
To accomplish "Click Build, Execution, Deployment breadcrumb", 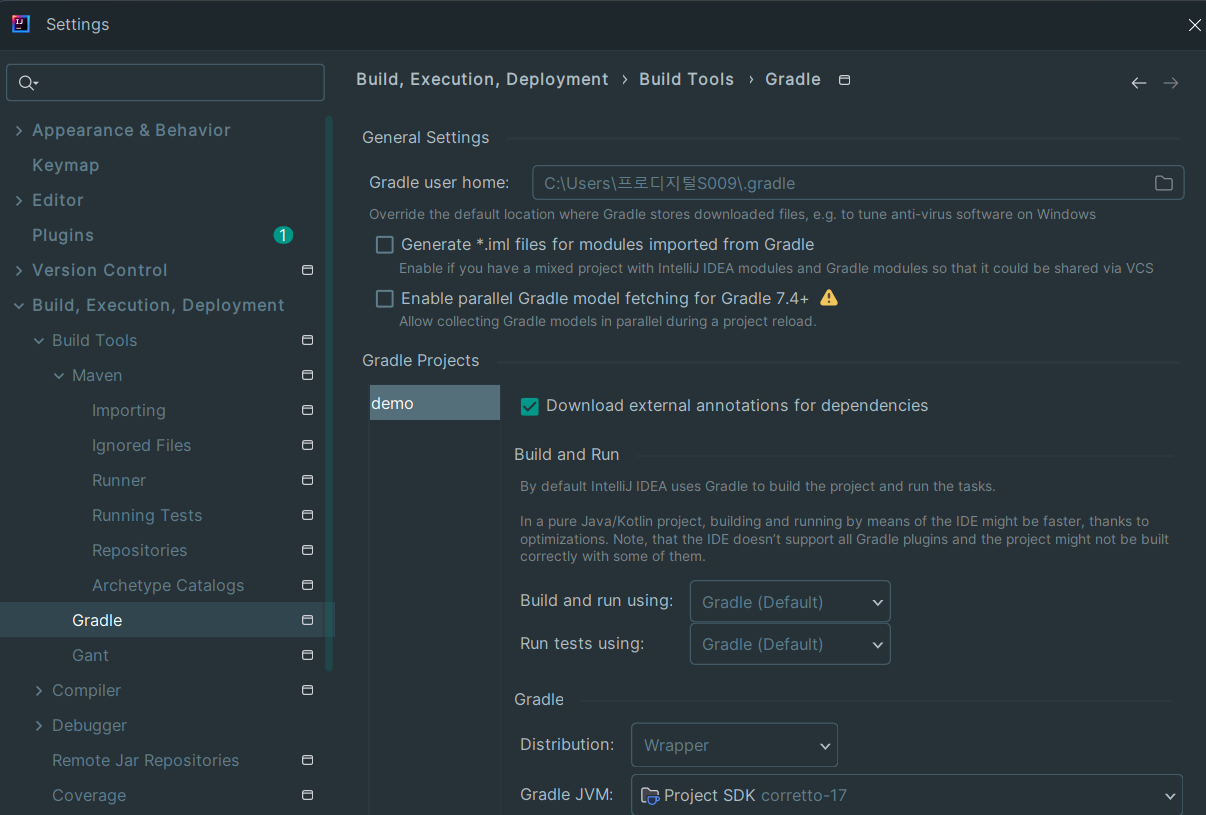I will tap(482, 79).
